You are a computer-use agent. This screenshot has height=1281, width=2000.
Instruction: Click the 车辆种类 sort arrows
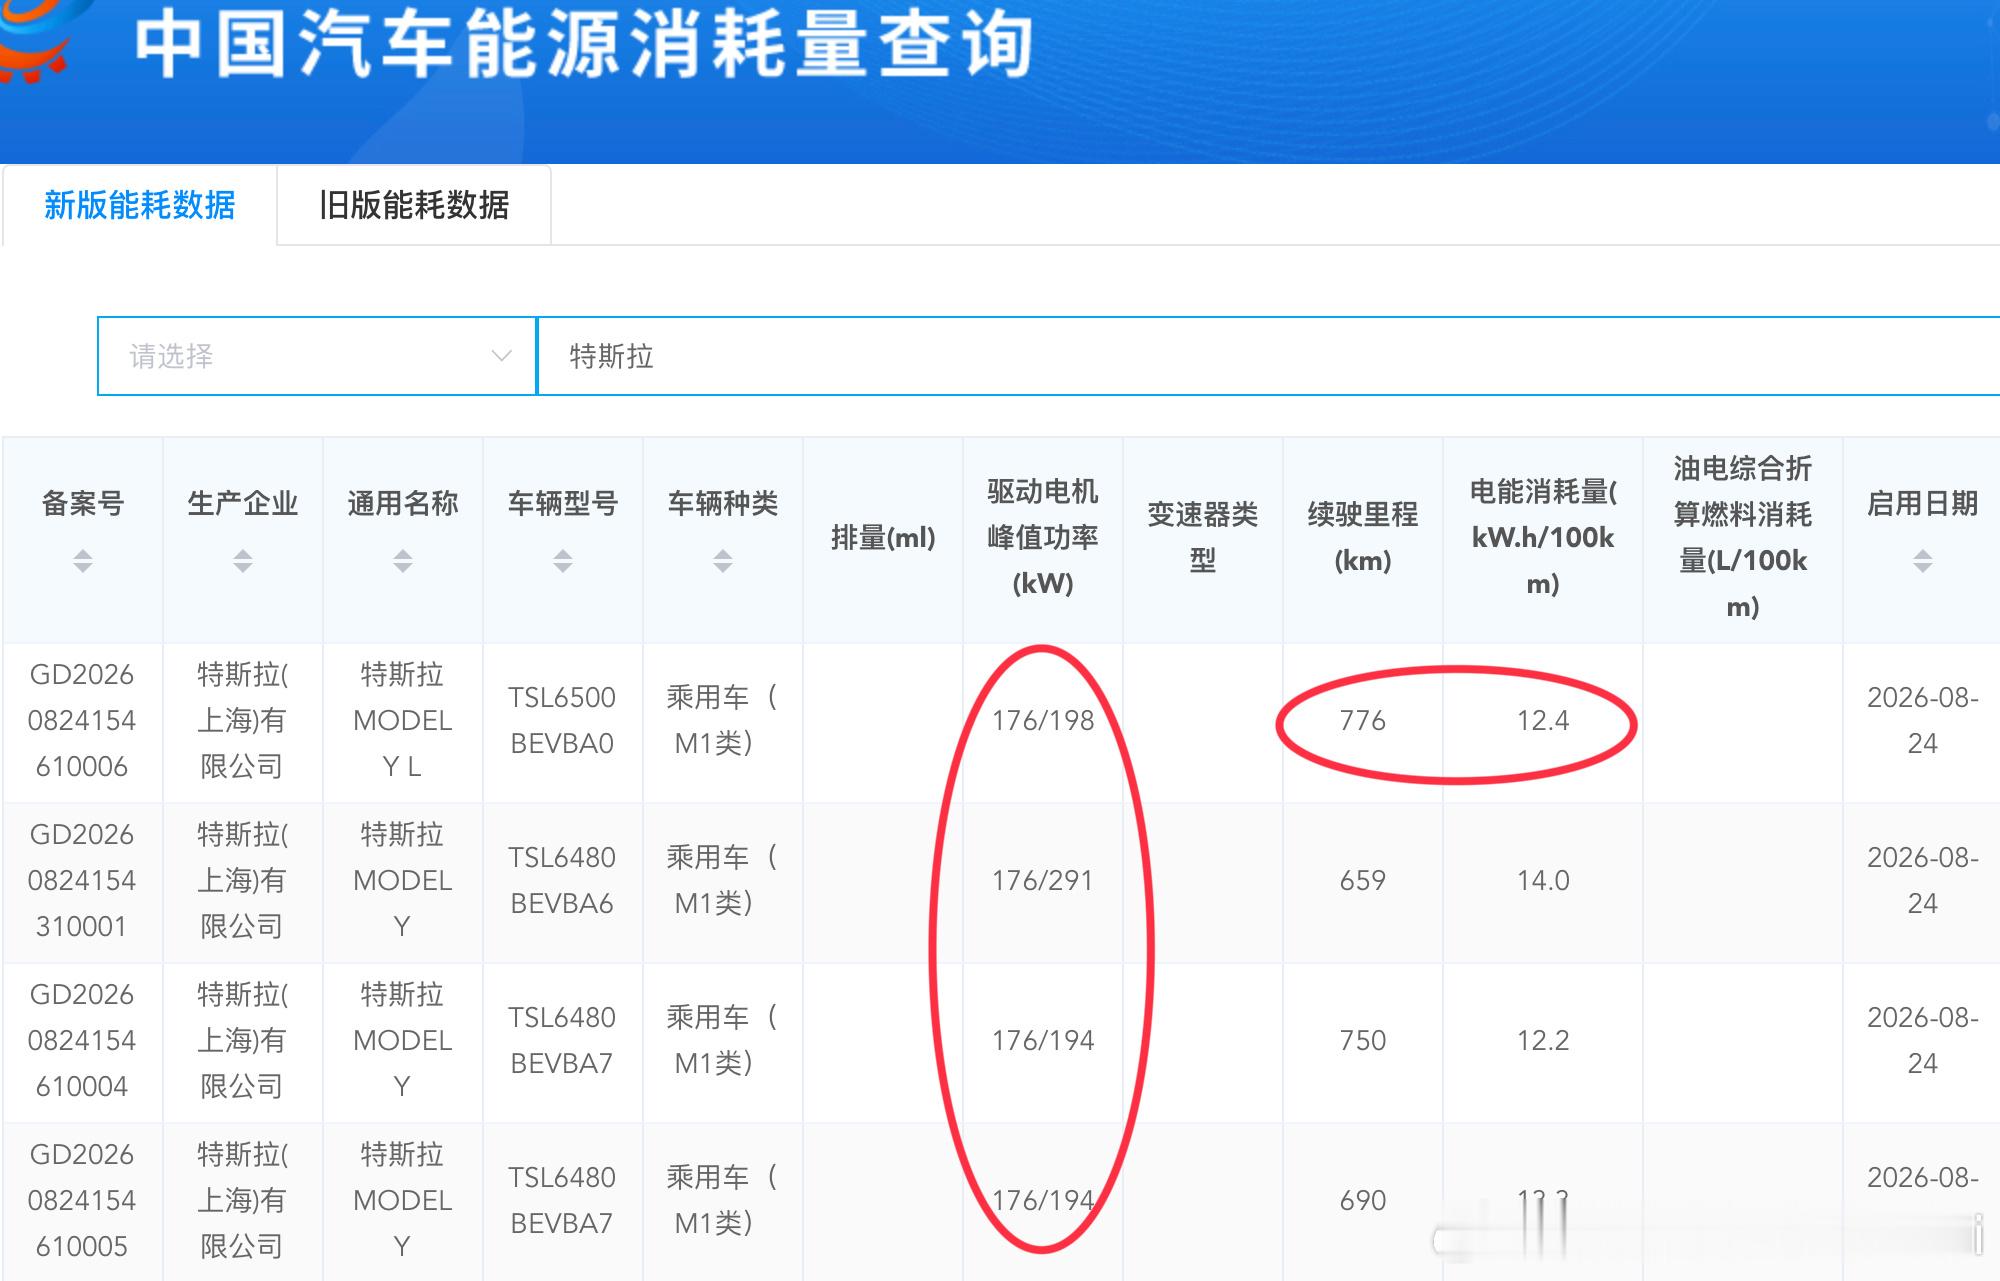pyautogui.click(x=723, y=560)
